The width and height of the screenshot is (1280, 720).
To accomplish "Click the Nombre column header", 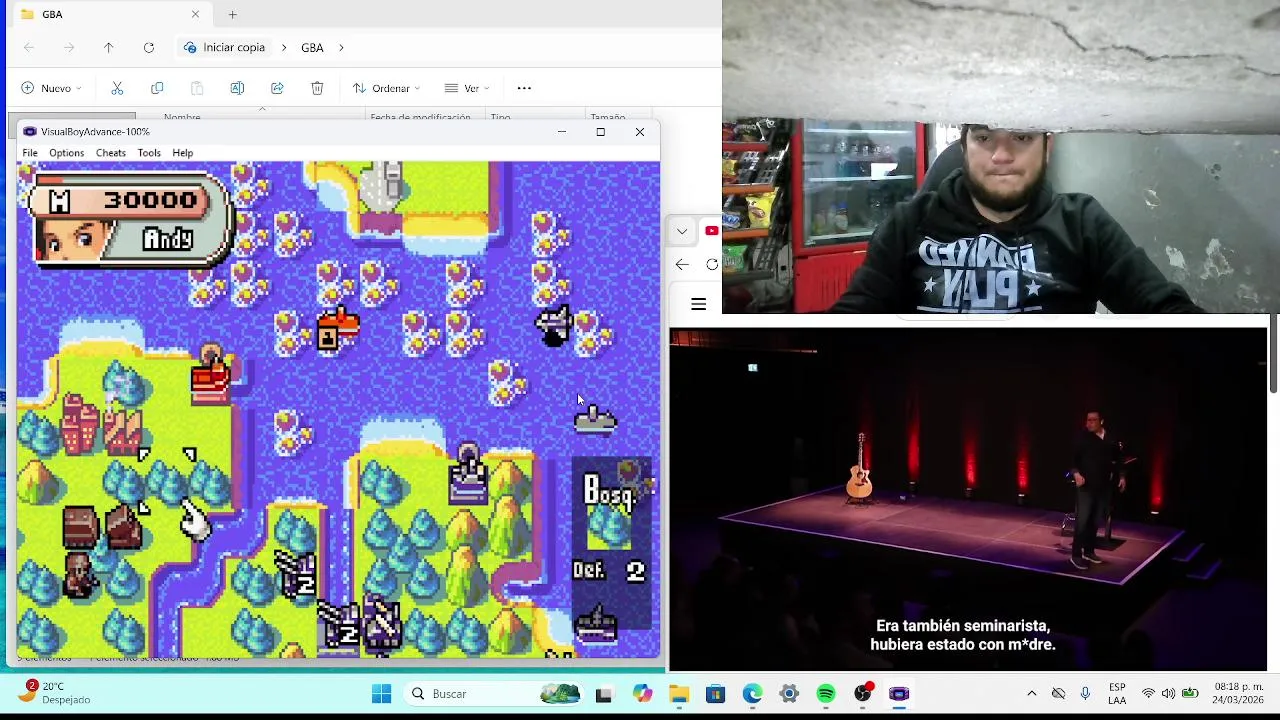I will tap(182, 117).
